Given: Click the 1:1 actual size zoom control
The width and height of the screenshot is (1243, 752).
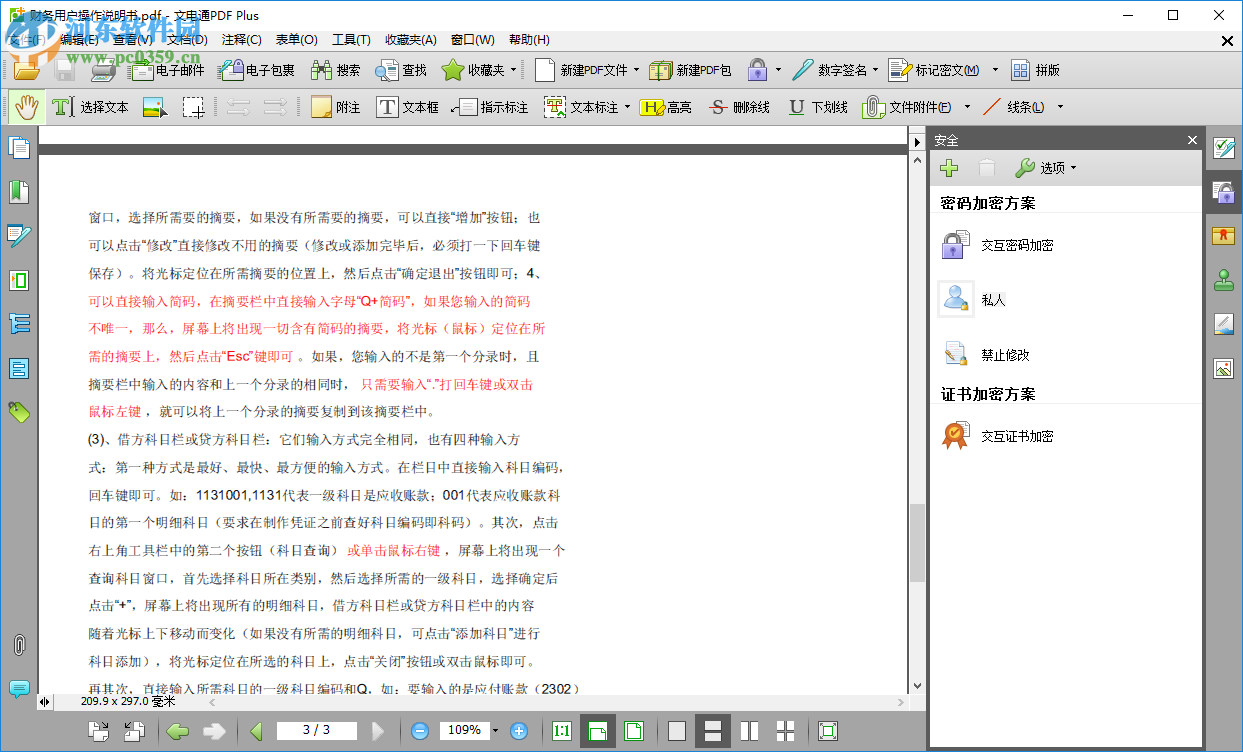Looking at the screenshot, I should pos(561,731).
